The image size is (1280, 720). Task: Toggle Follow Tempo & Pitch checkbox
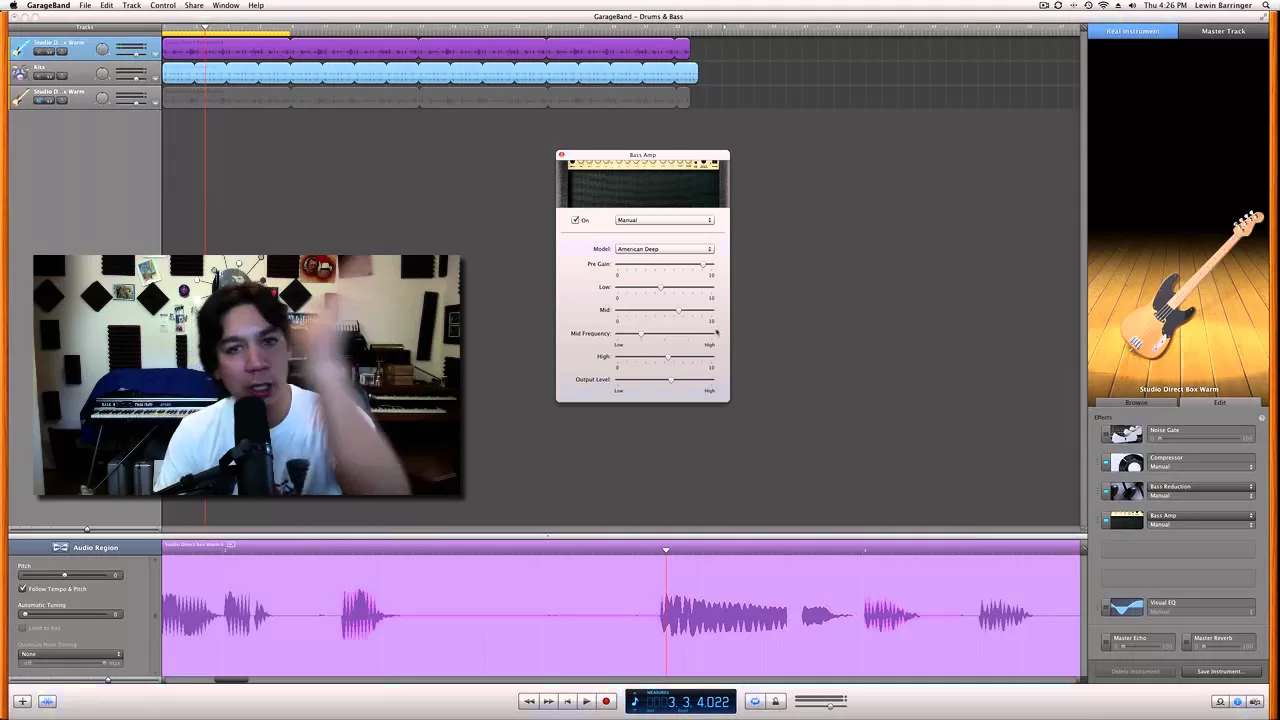[x=23, y=589]
